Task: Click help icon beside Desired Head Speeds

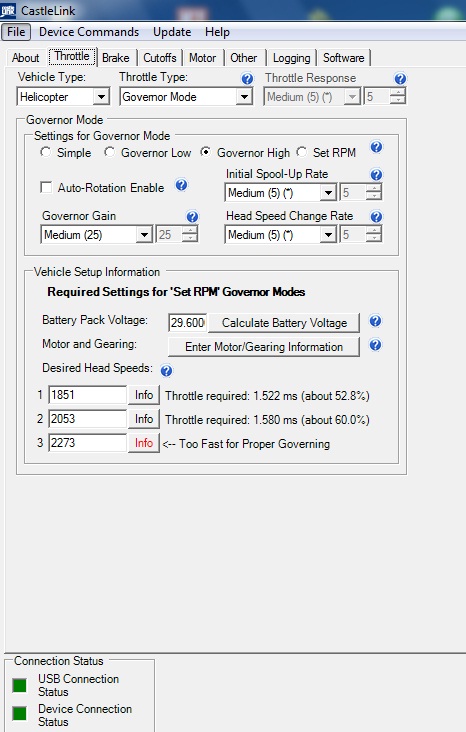Action: point(166,371)
